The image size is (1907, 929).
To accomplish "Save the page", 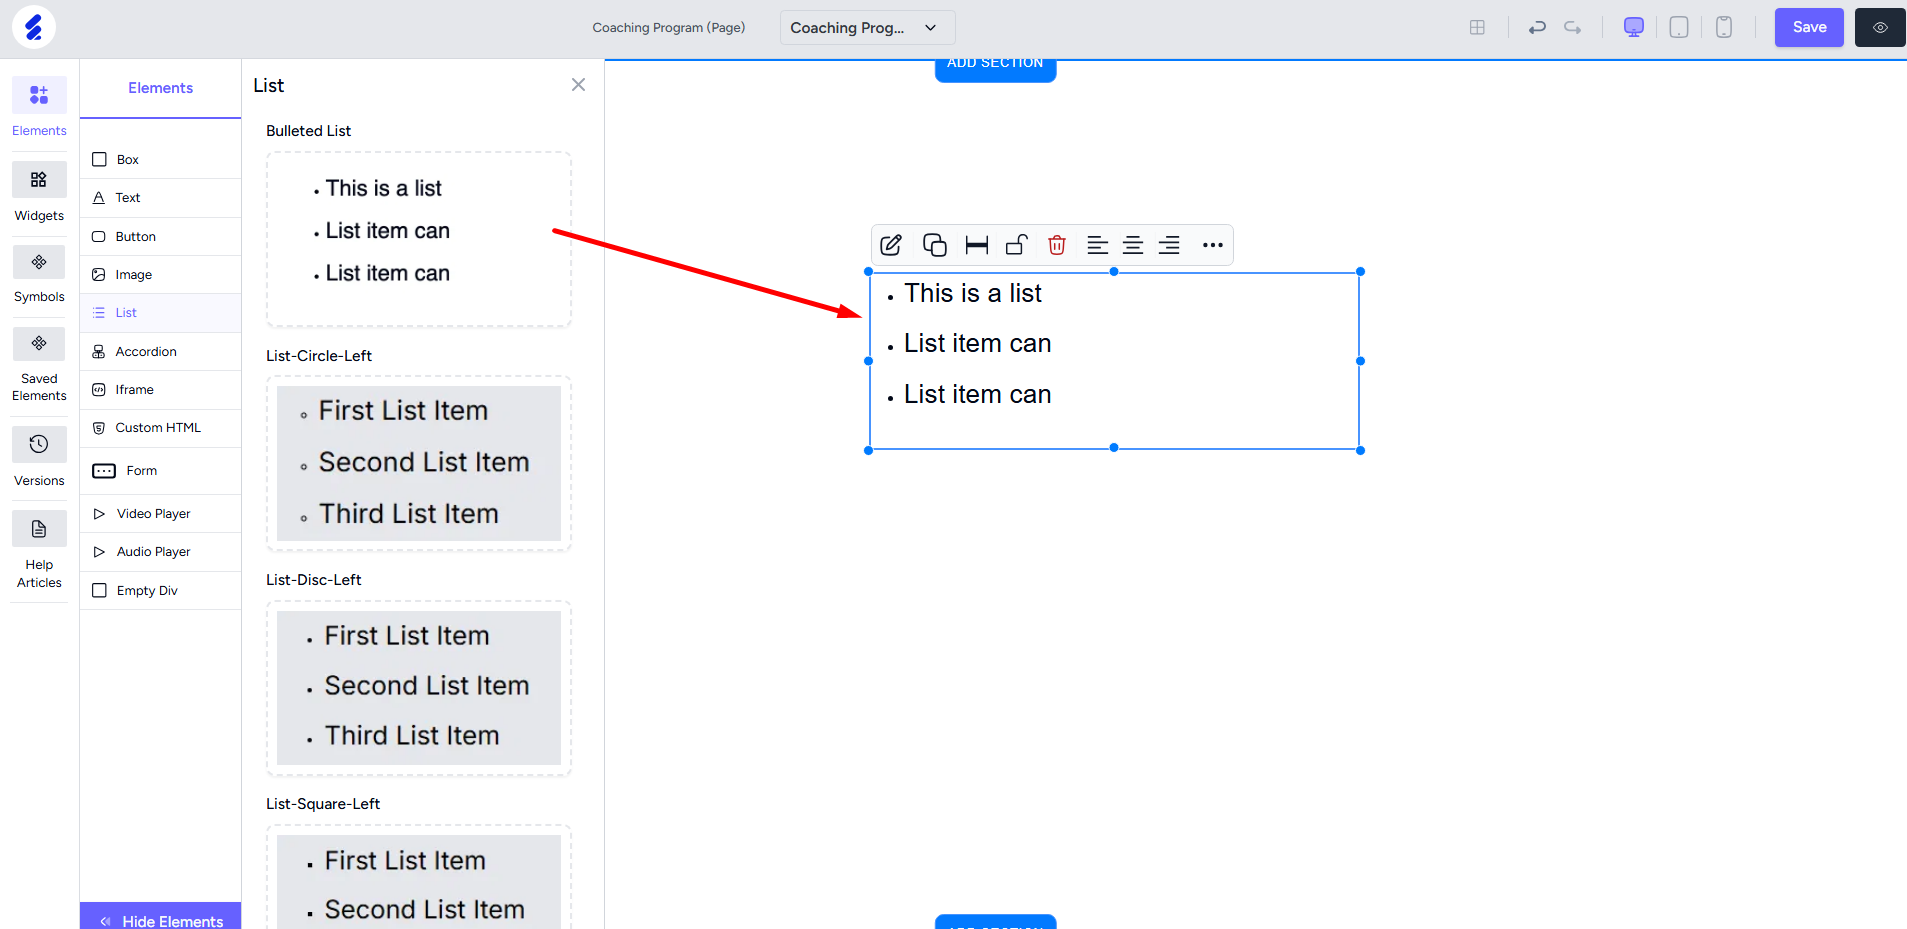I will (x=1809, y=27).
